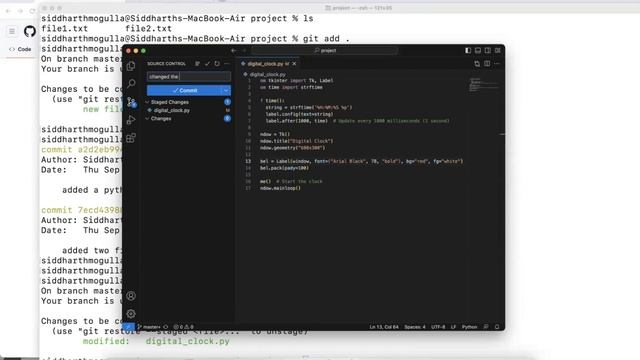
Task: Click the open changes icon in editor toolbar
Action: pyautogui.click(x=477, y=64)
